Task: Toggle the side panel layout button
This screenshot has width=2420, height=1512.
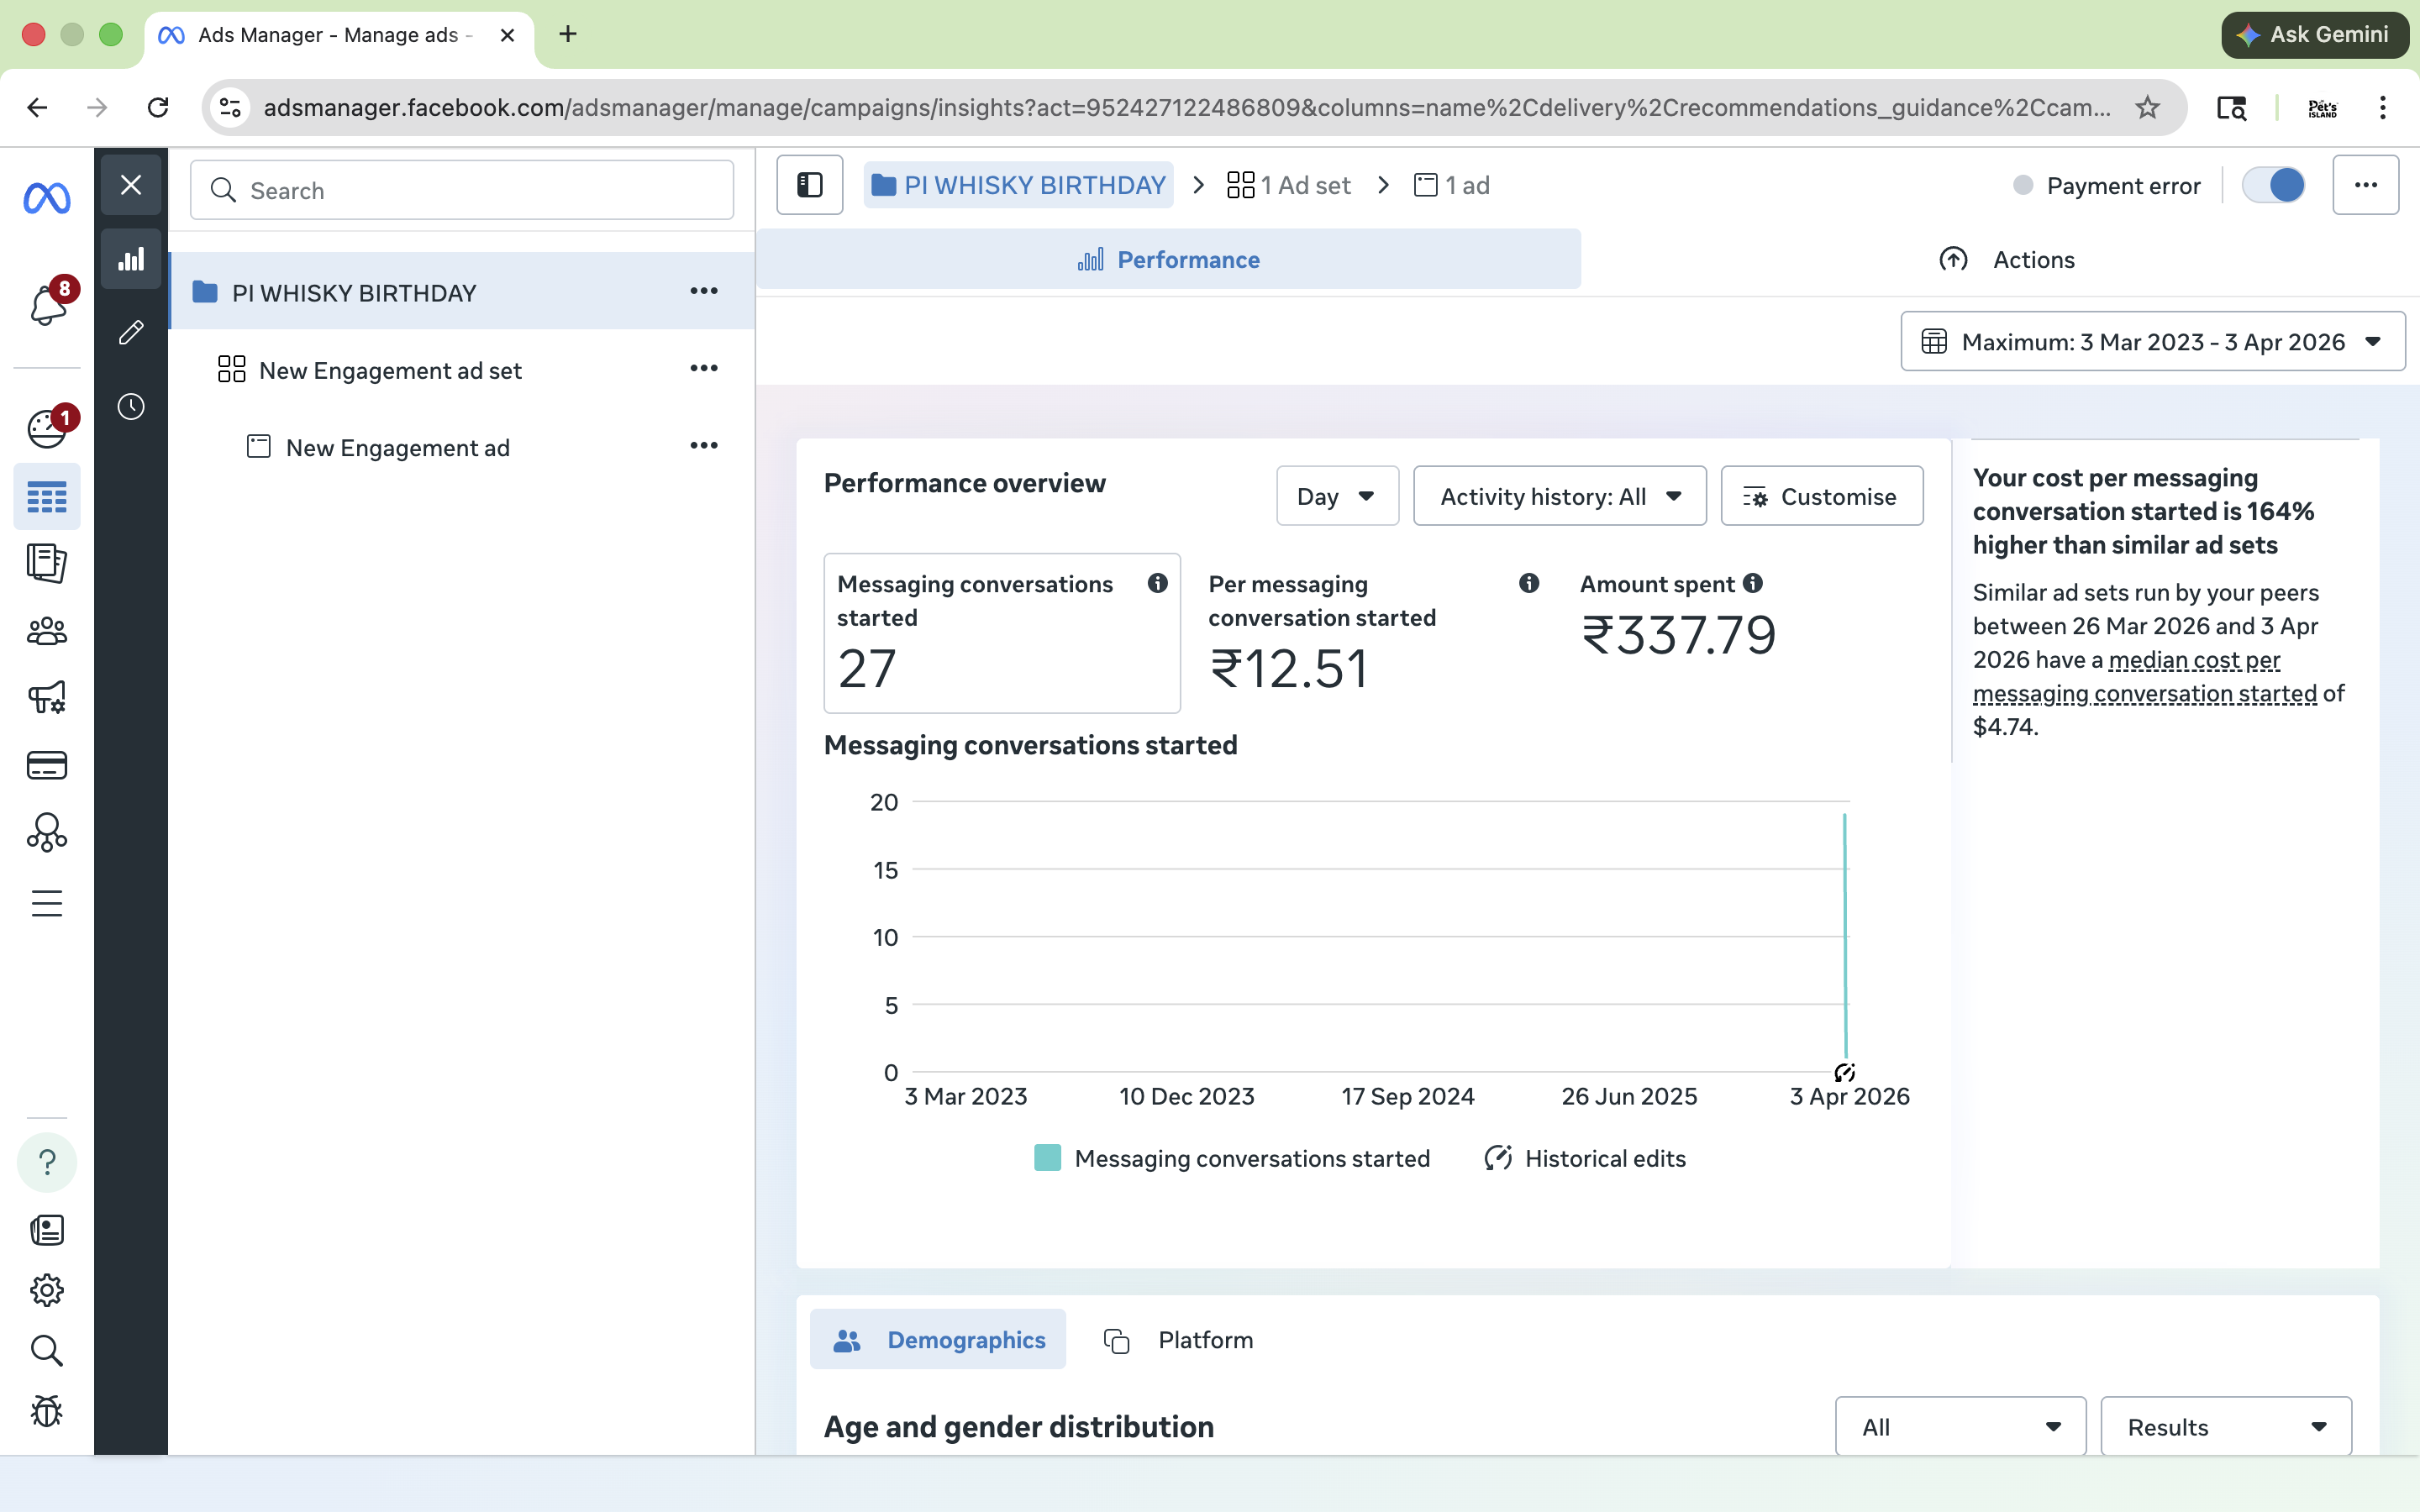Action: pyautogui.click(x=810, y=185)
